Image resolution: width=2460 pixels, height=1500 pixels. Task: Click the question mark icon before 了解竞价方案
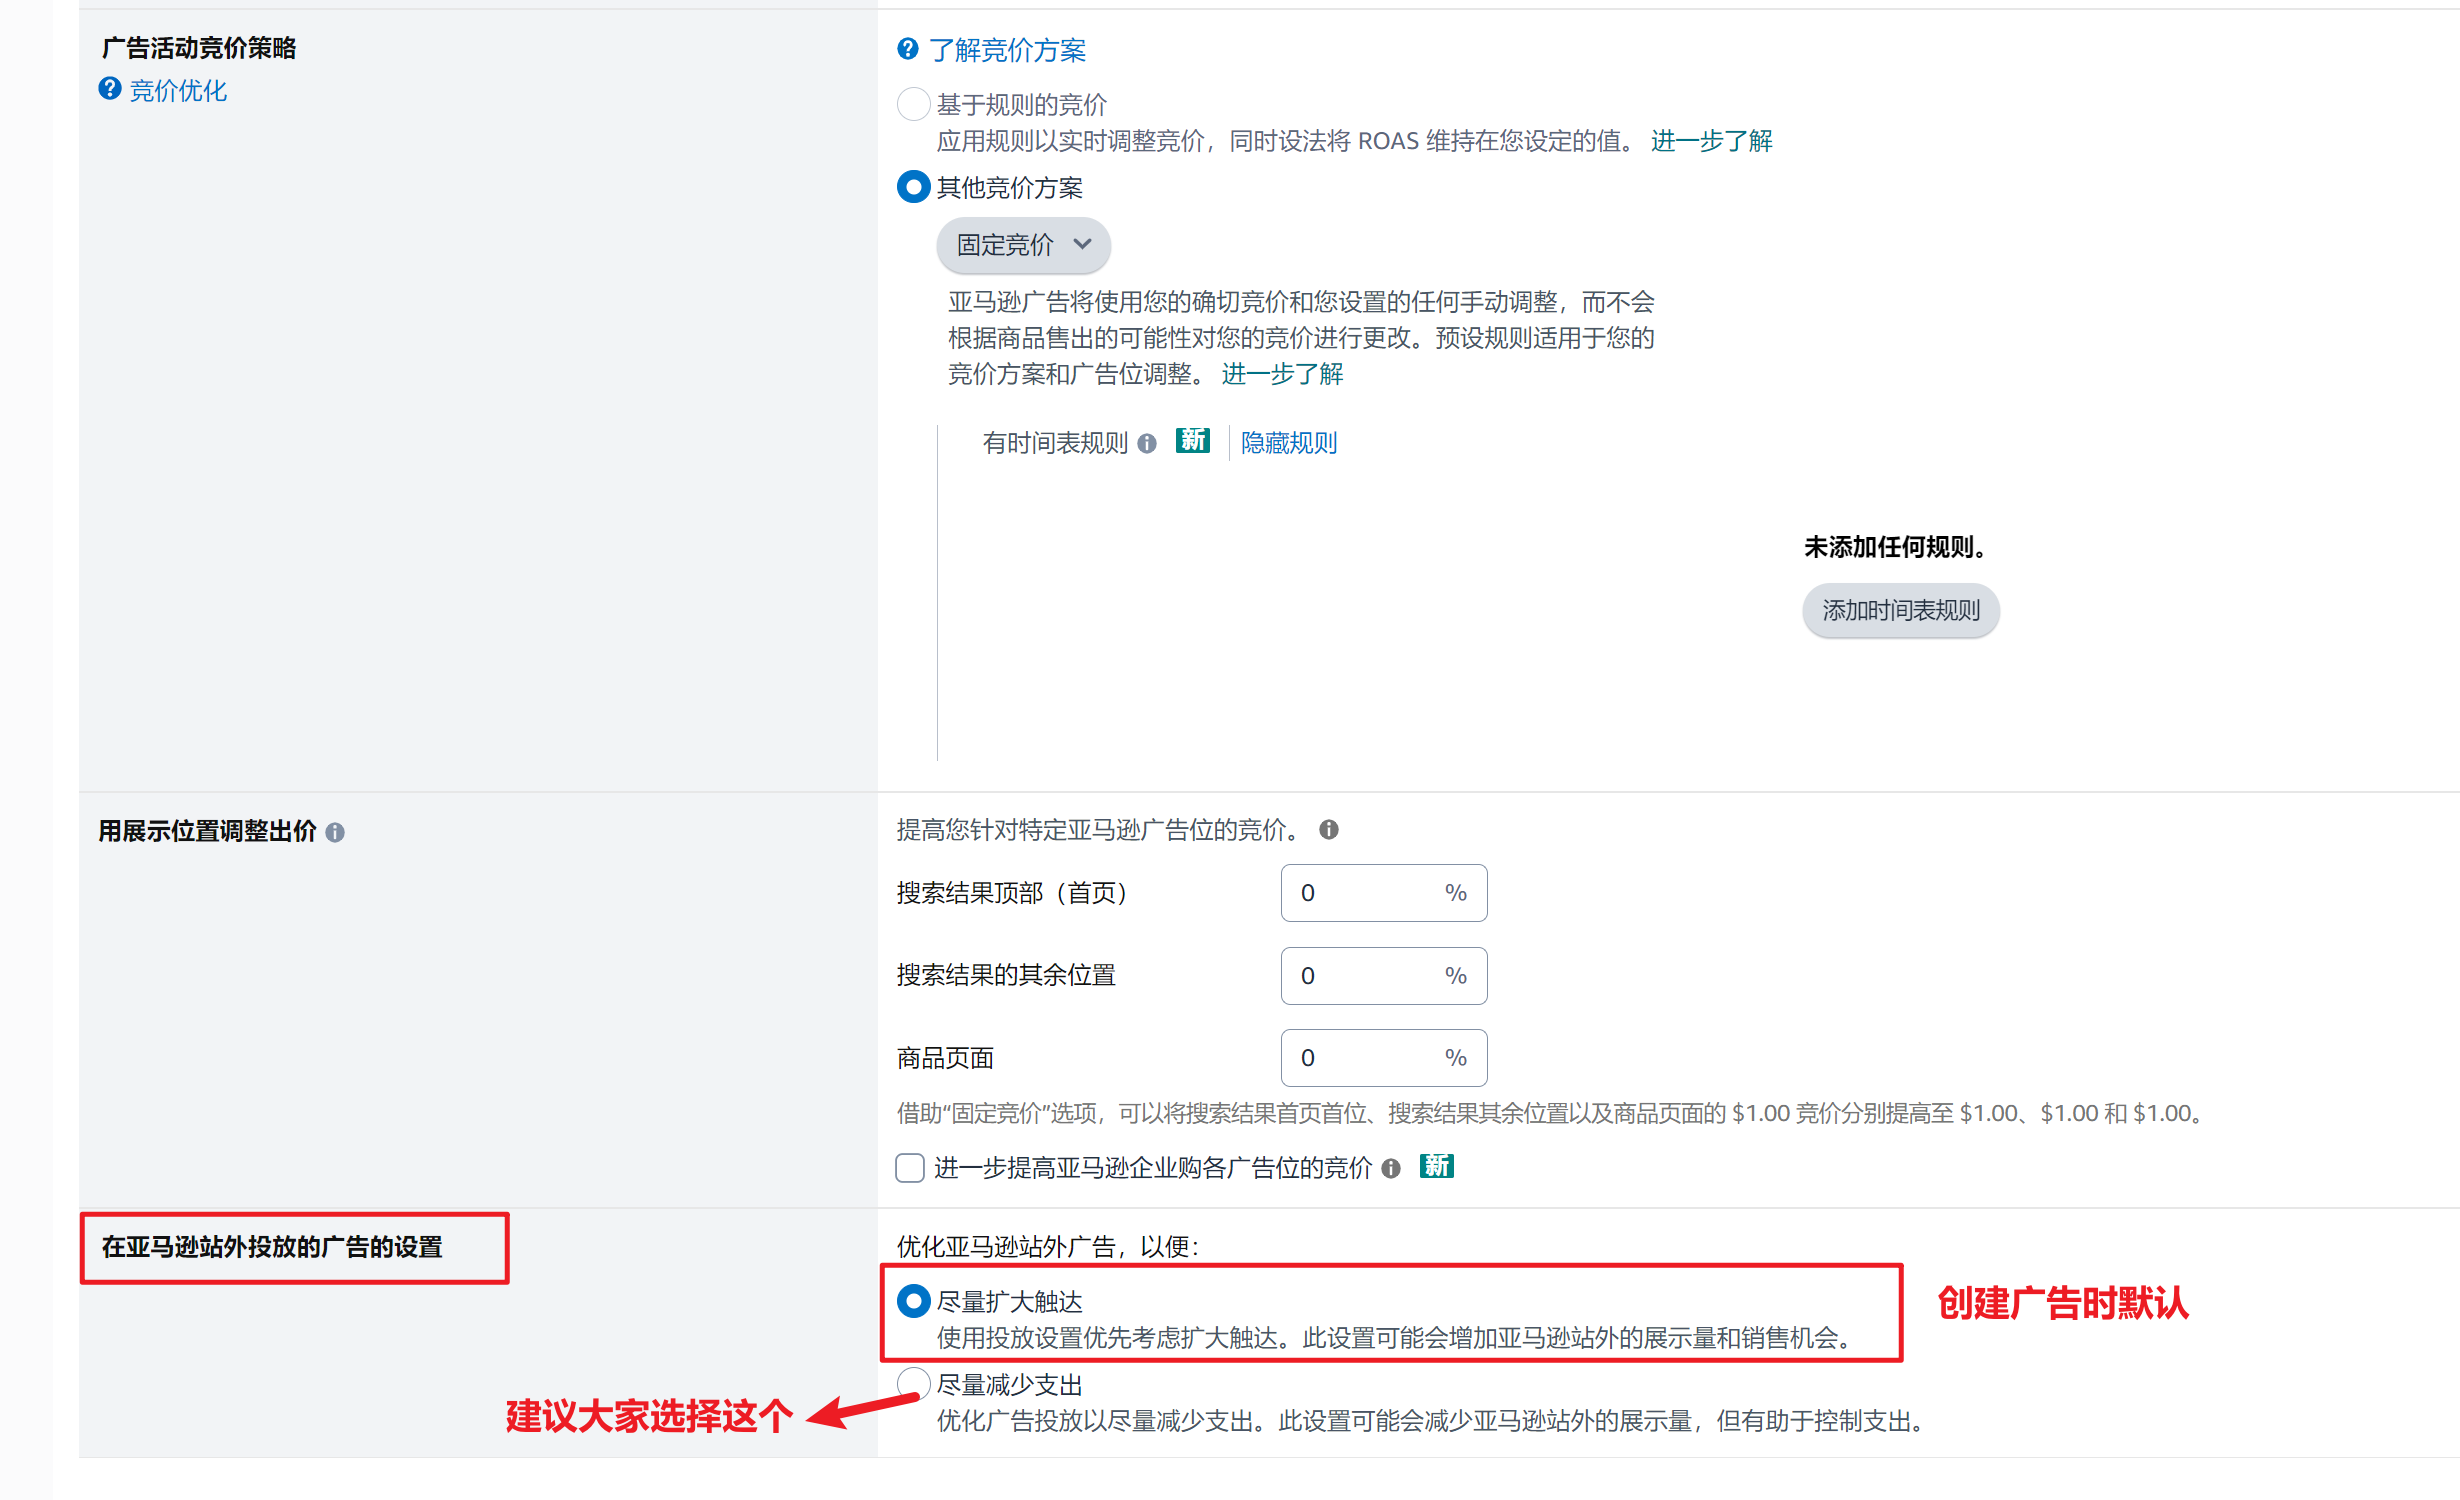(906, 48)
